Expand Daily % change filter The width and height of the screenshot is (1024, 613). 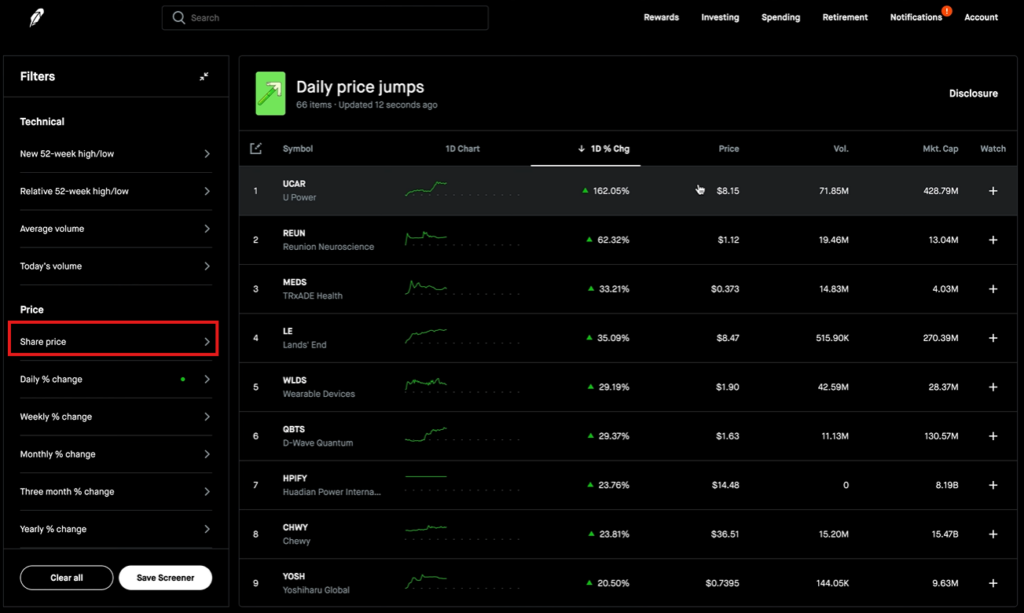point(116,379)
